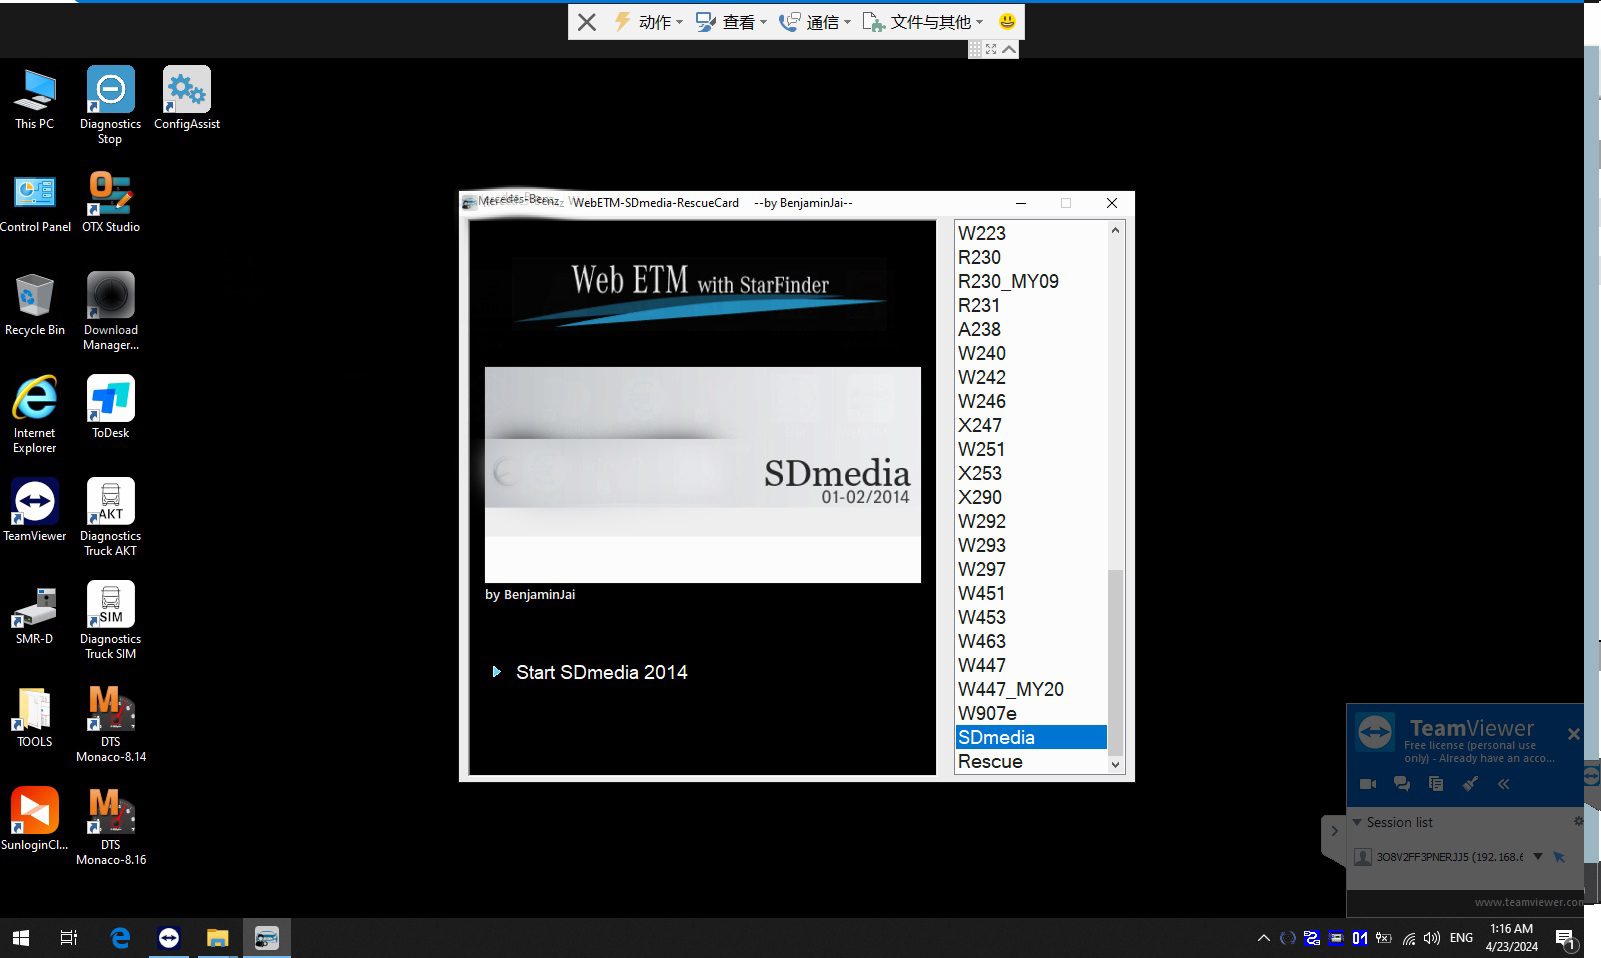Click the model list scrollbar down arrow
The image size is (1601, 958).
(x=1116, y=765)
